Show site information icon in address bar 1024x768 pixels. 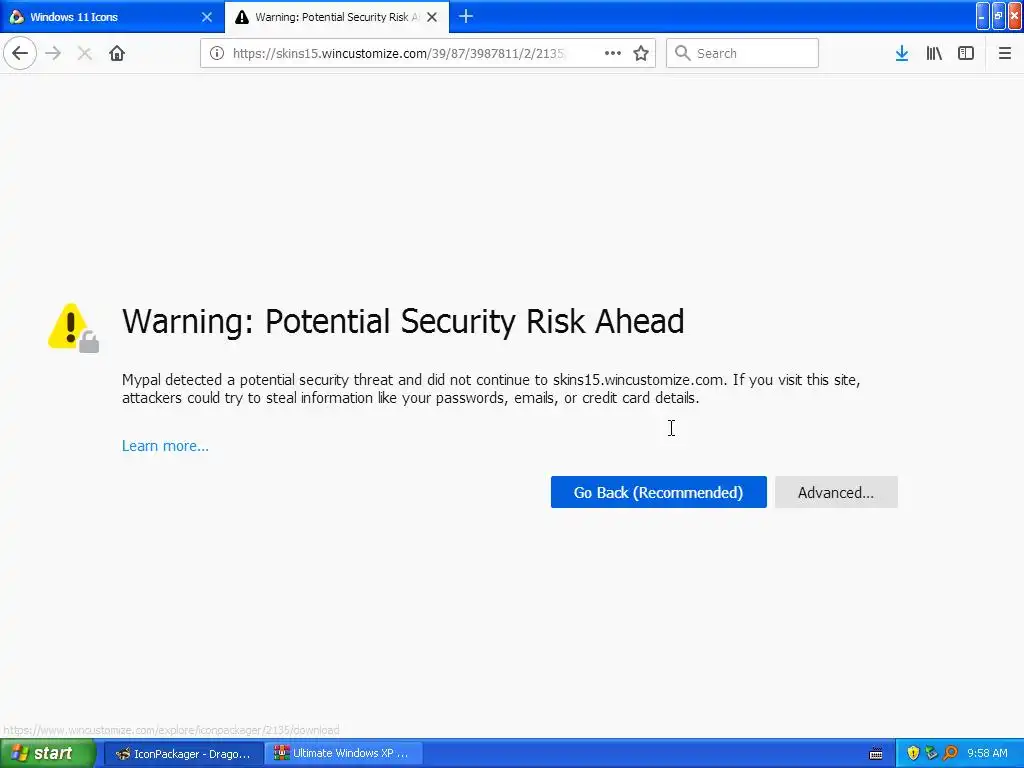(217, 54)
